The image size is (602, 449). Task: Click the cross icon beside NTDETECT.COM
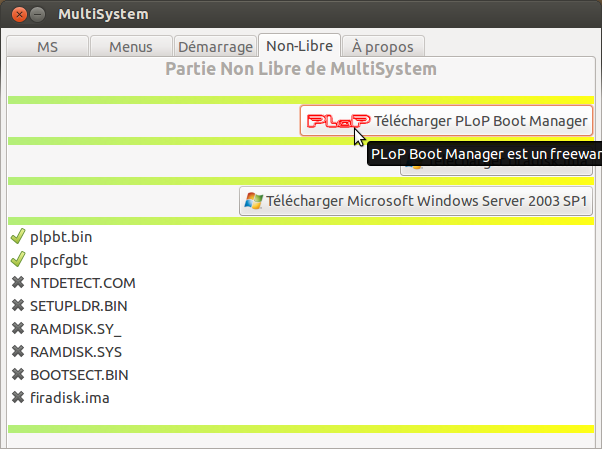tap(18, 283)
